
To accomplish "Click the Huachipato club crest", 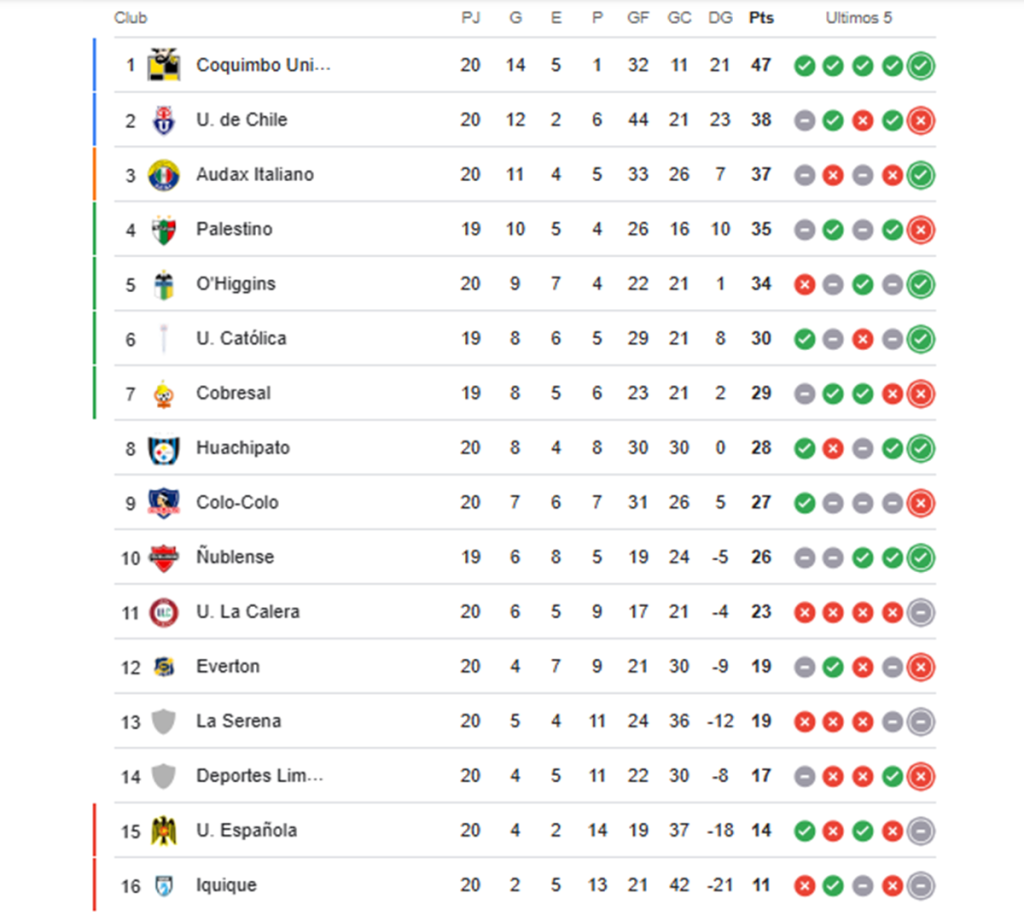I will 164,449.
